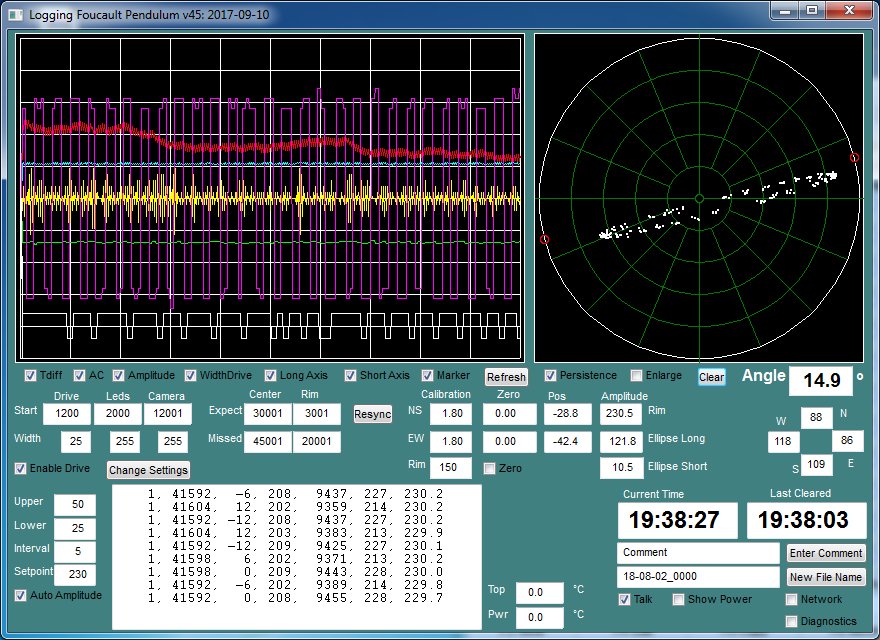
Task: Toggle the Amplitude trace checkbox
Action: click(119, 376)
